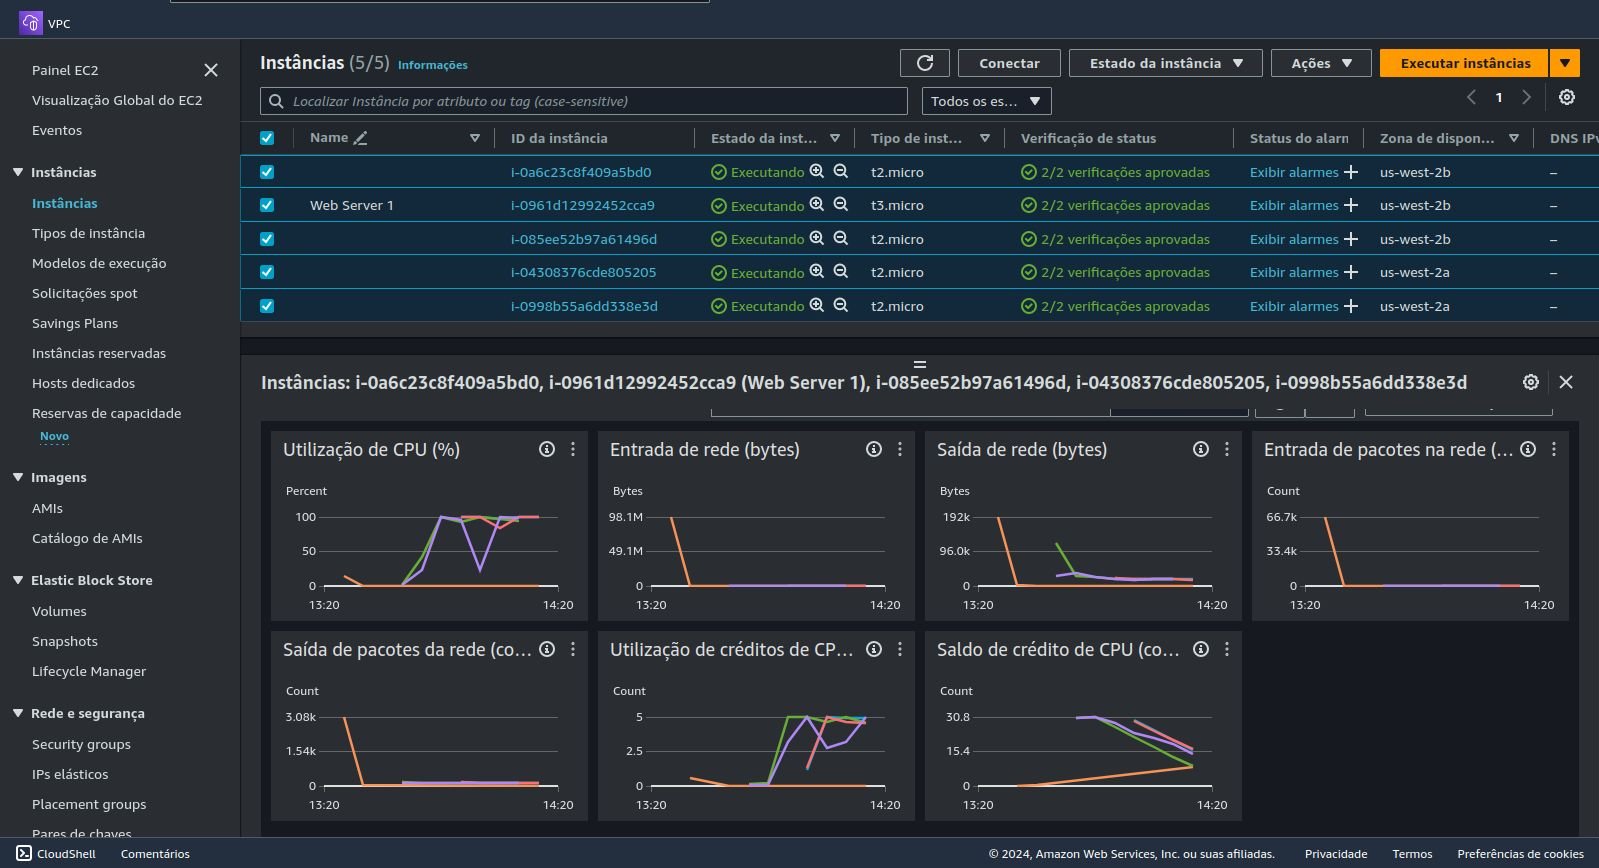
Task: Open options menu for Saída de rede chart
Action: click(1227, 449)
